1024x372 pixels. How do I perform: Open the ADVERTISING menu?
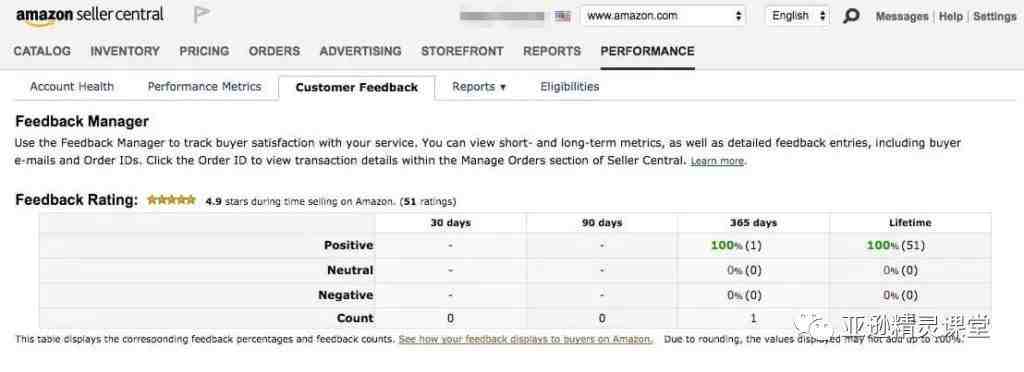360,51
